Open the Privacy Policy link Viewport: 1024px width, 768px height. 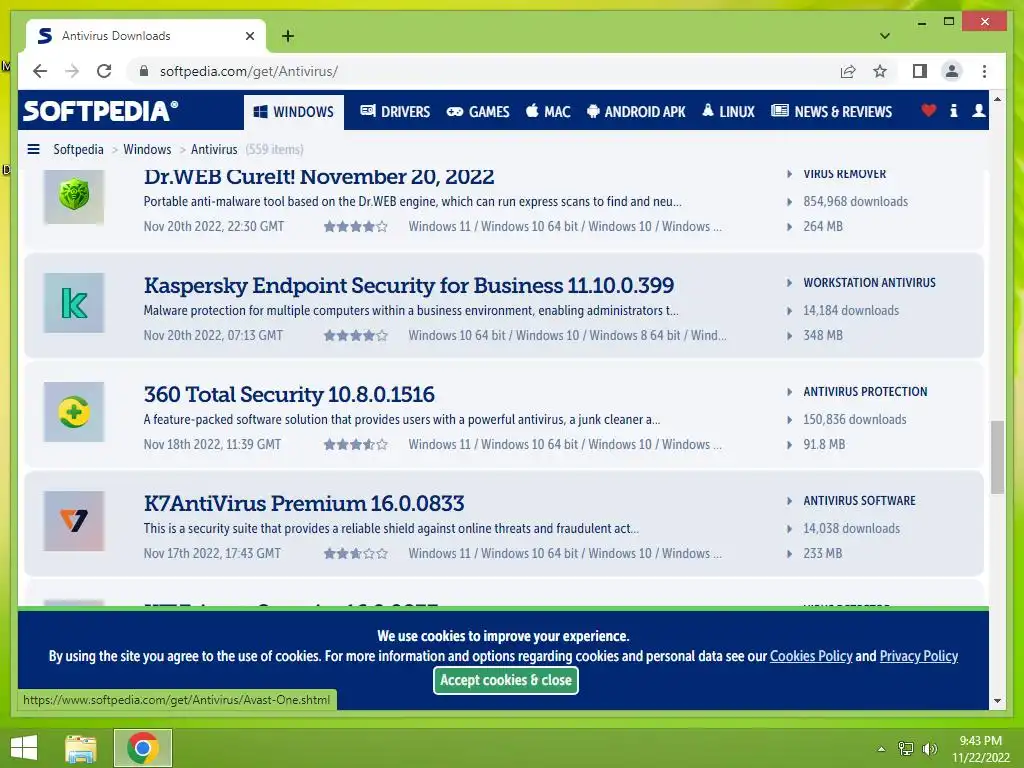[919, 656]
